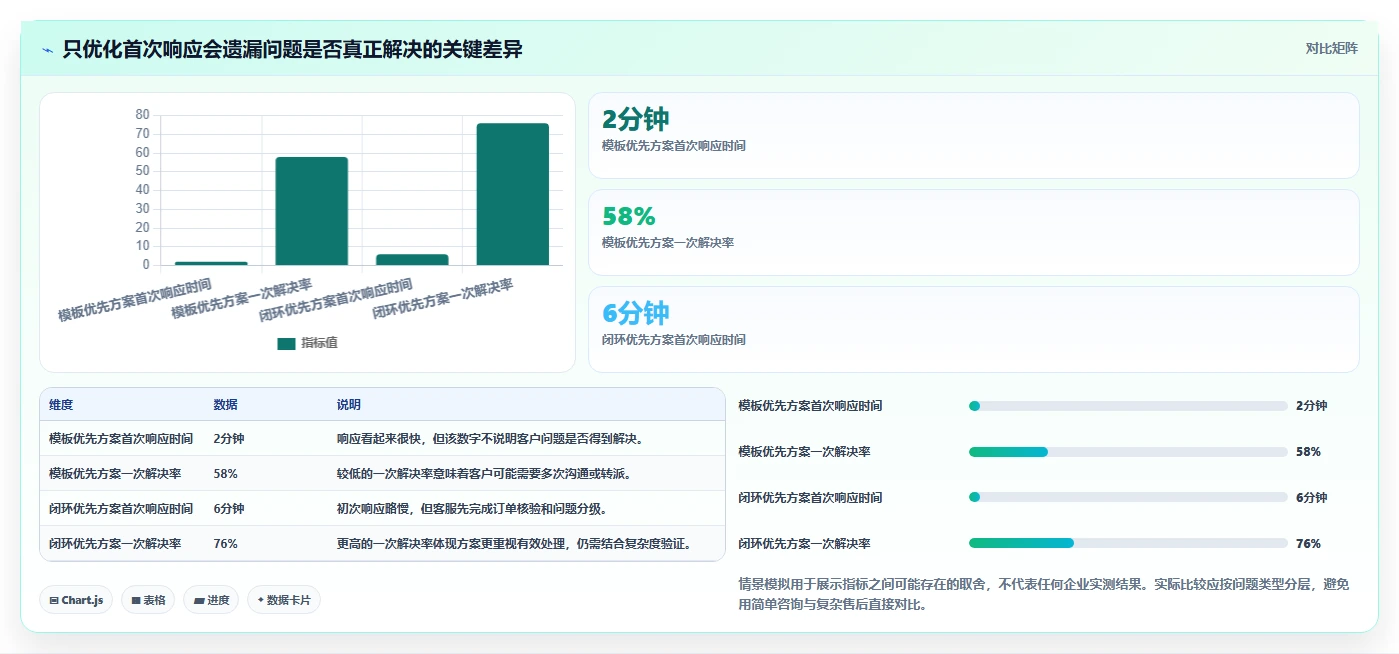The image size is (1399, 654).
Task: Click the 数据 column header
Action: 225,405
